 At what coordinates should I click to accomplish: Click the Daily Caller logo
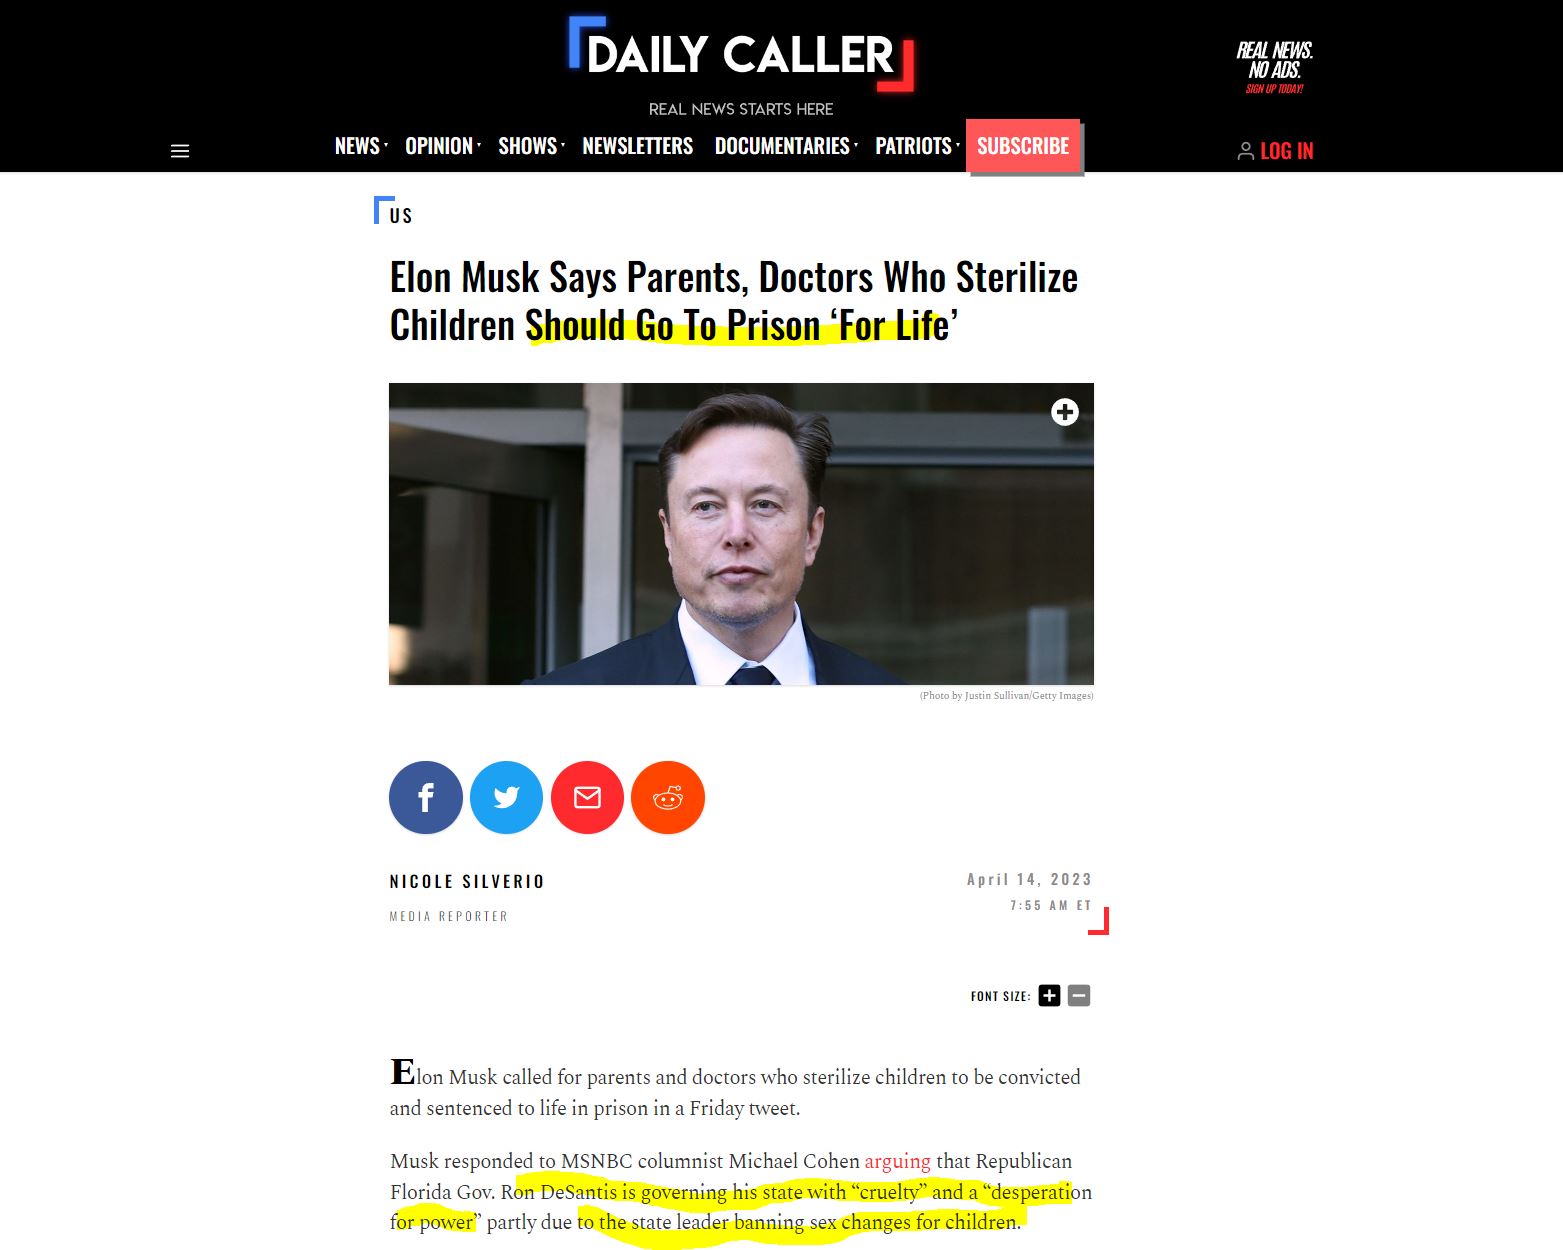[741, 55]
